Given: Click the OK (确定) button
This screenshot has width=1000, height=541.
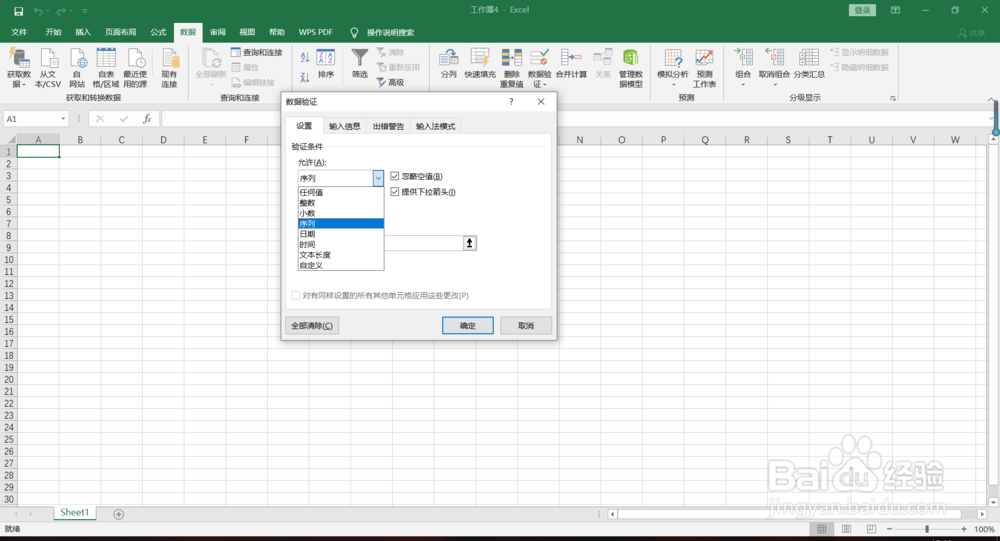Looking at the screenshot, I should (x=467, y=325).
